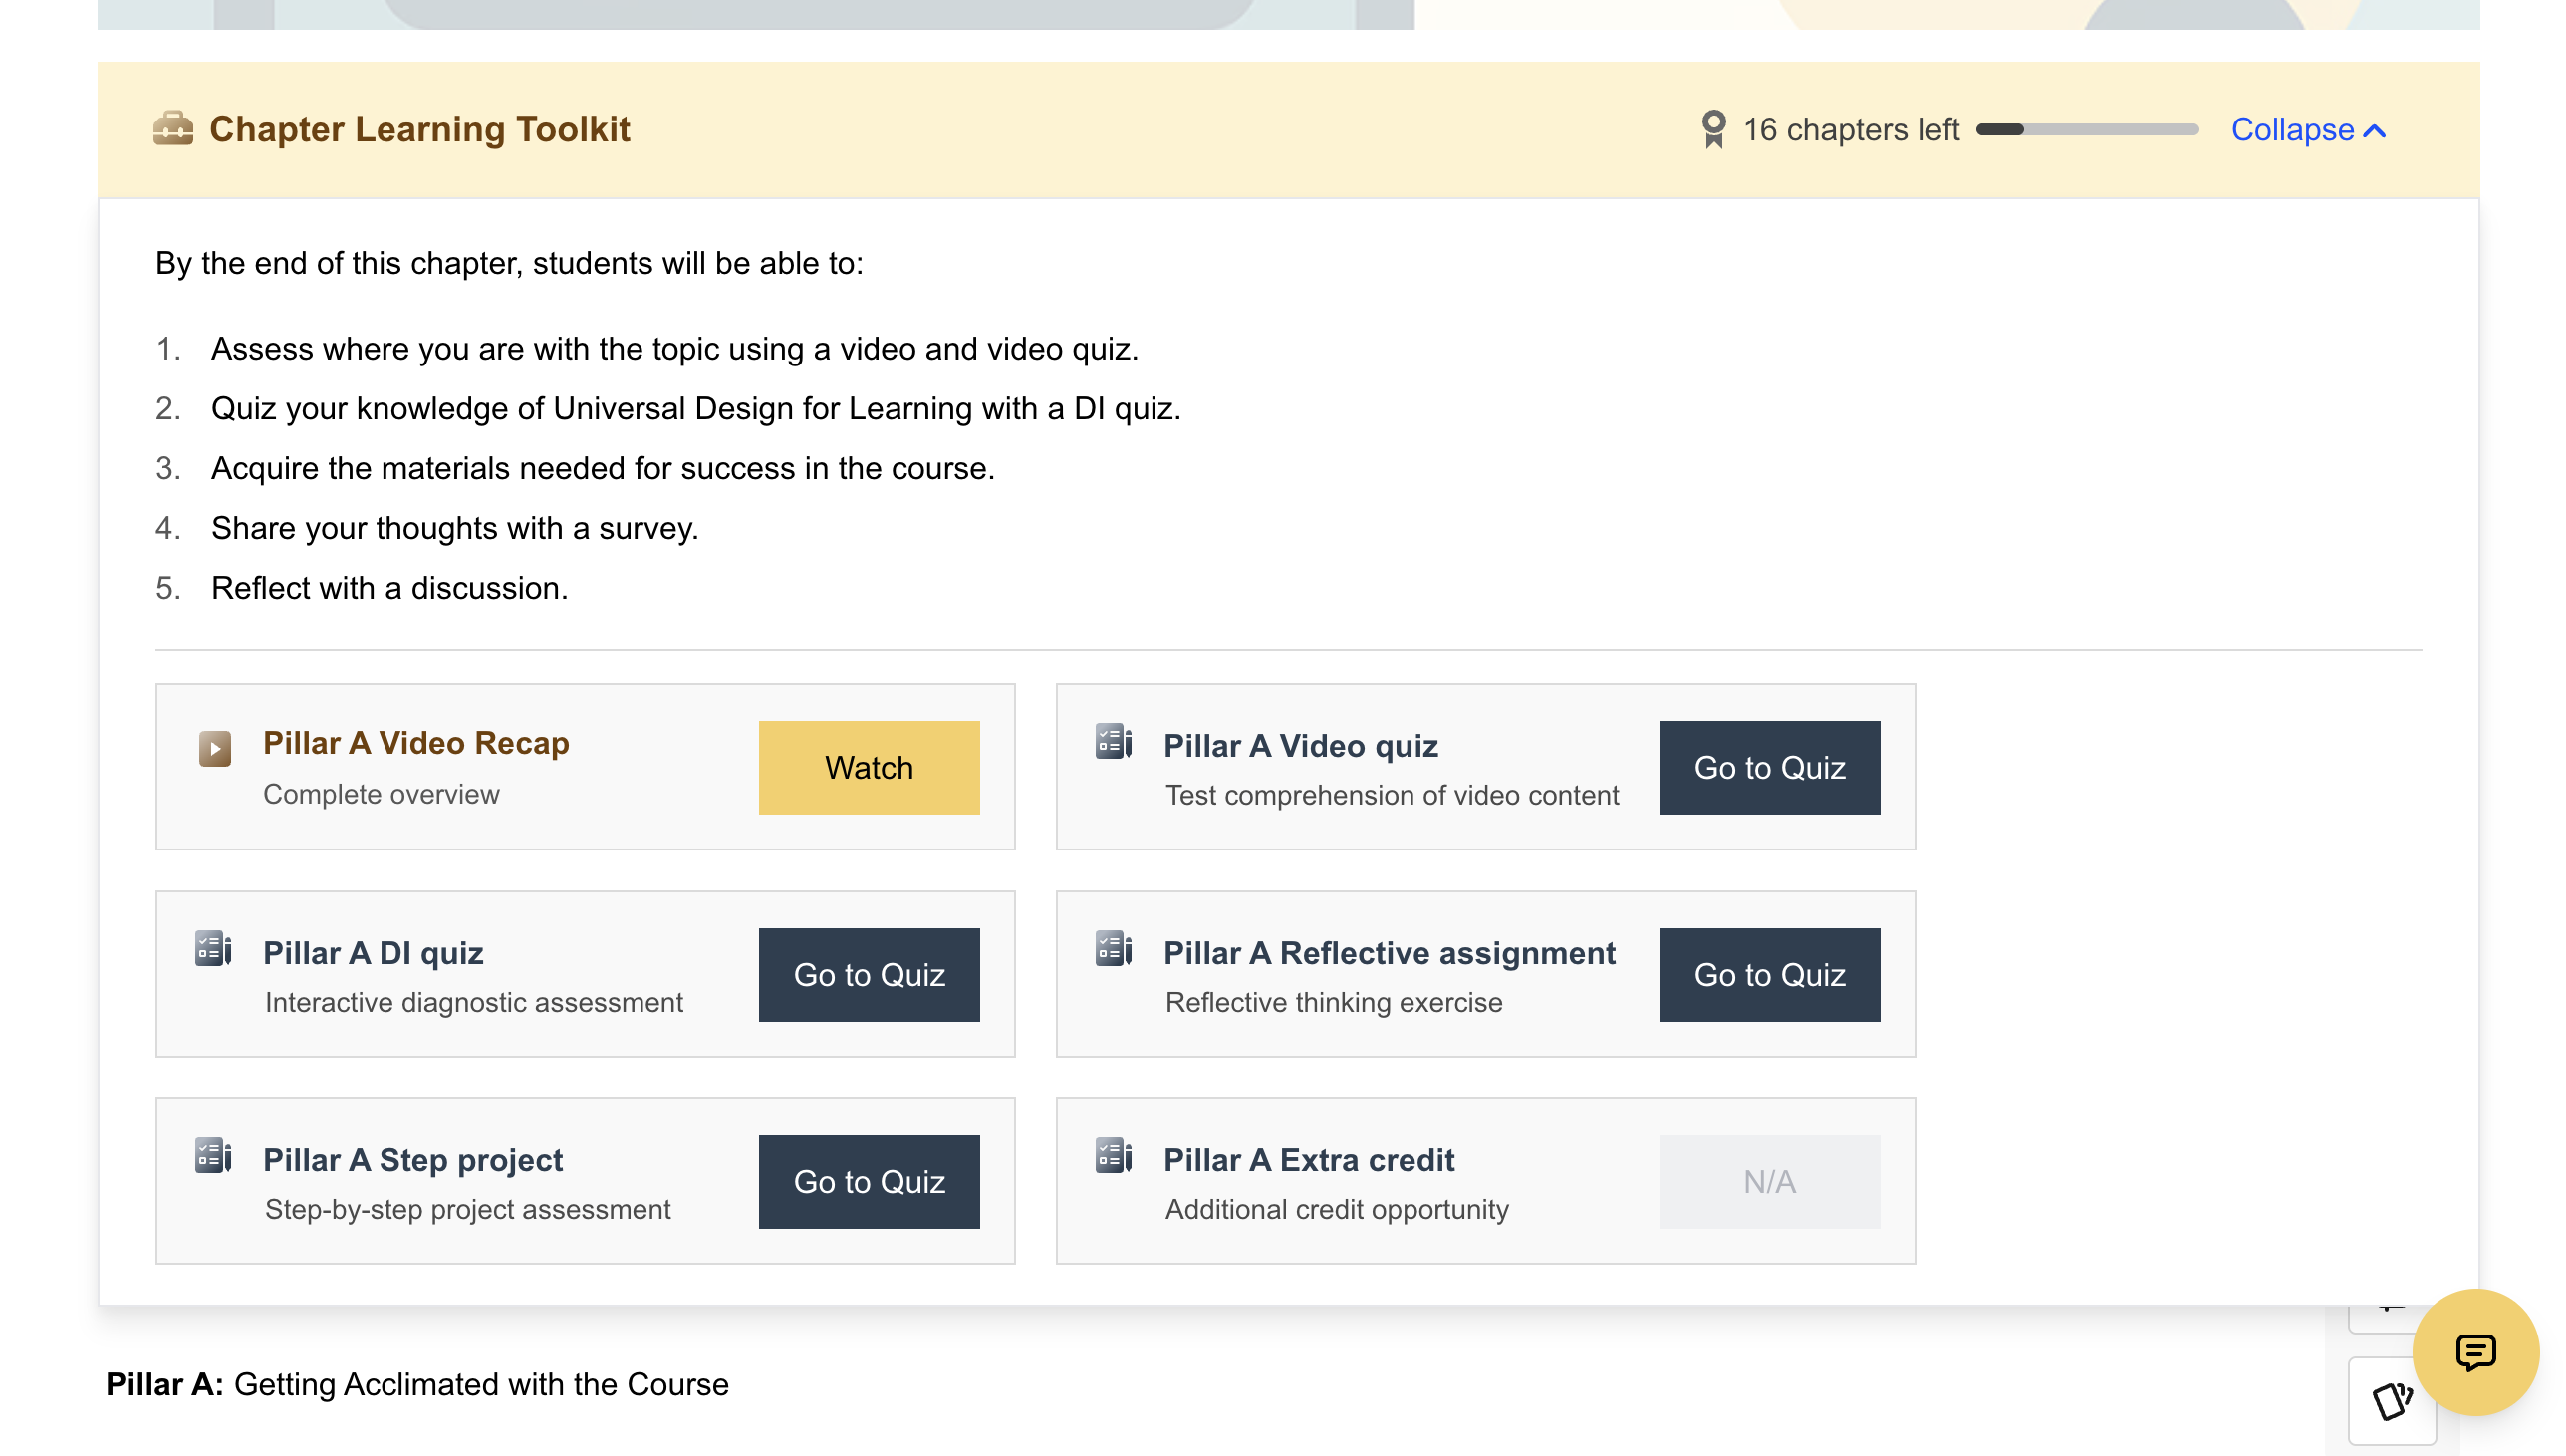
Task: Click the Collapse chevron arrow
Action: [2375, 129]
